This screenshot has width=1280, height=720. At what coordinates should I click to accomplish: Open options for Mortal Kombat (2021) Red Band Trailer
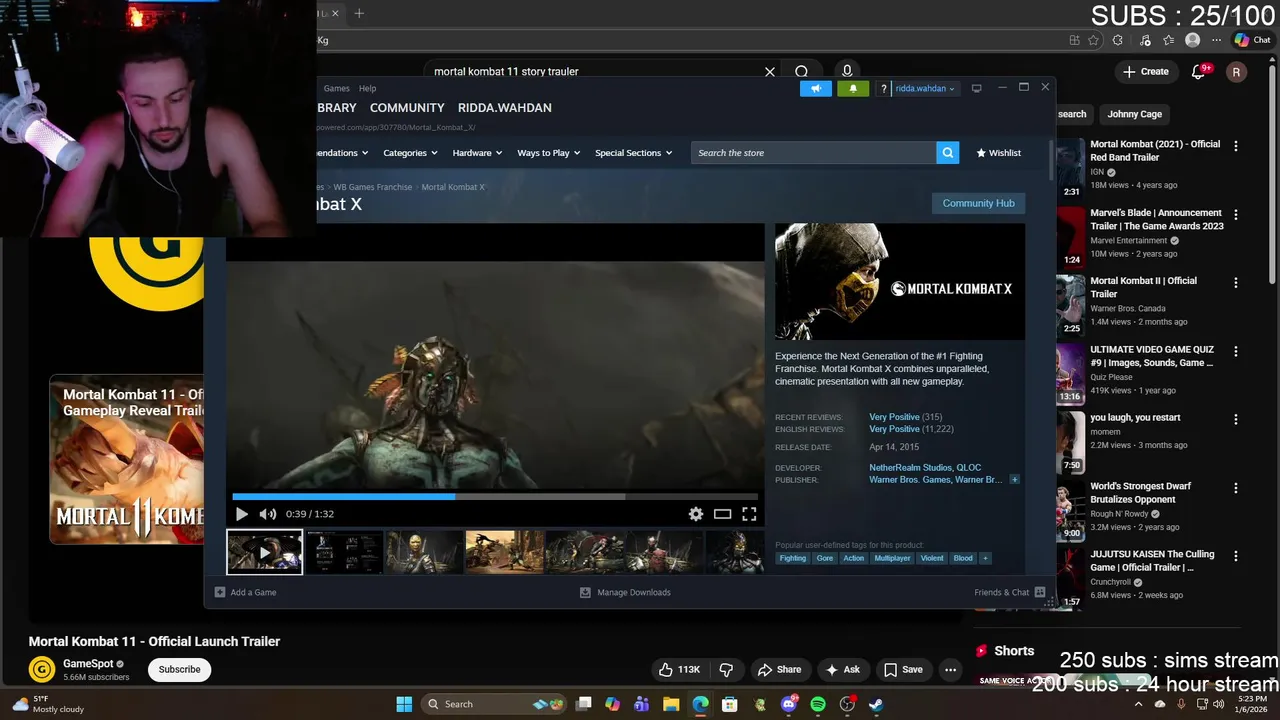(x=1236, y=146)
